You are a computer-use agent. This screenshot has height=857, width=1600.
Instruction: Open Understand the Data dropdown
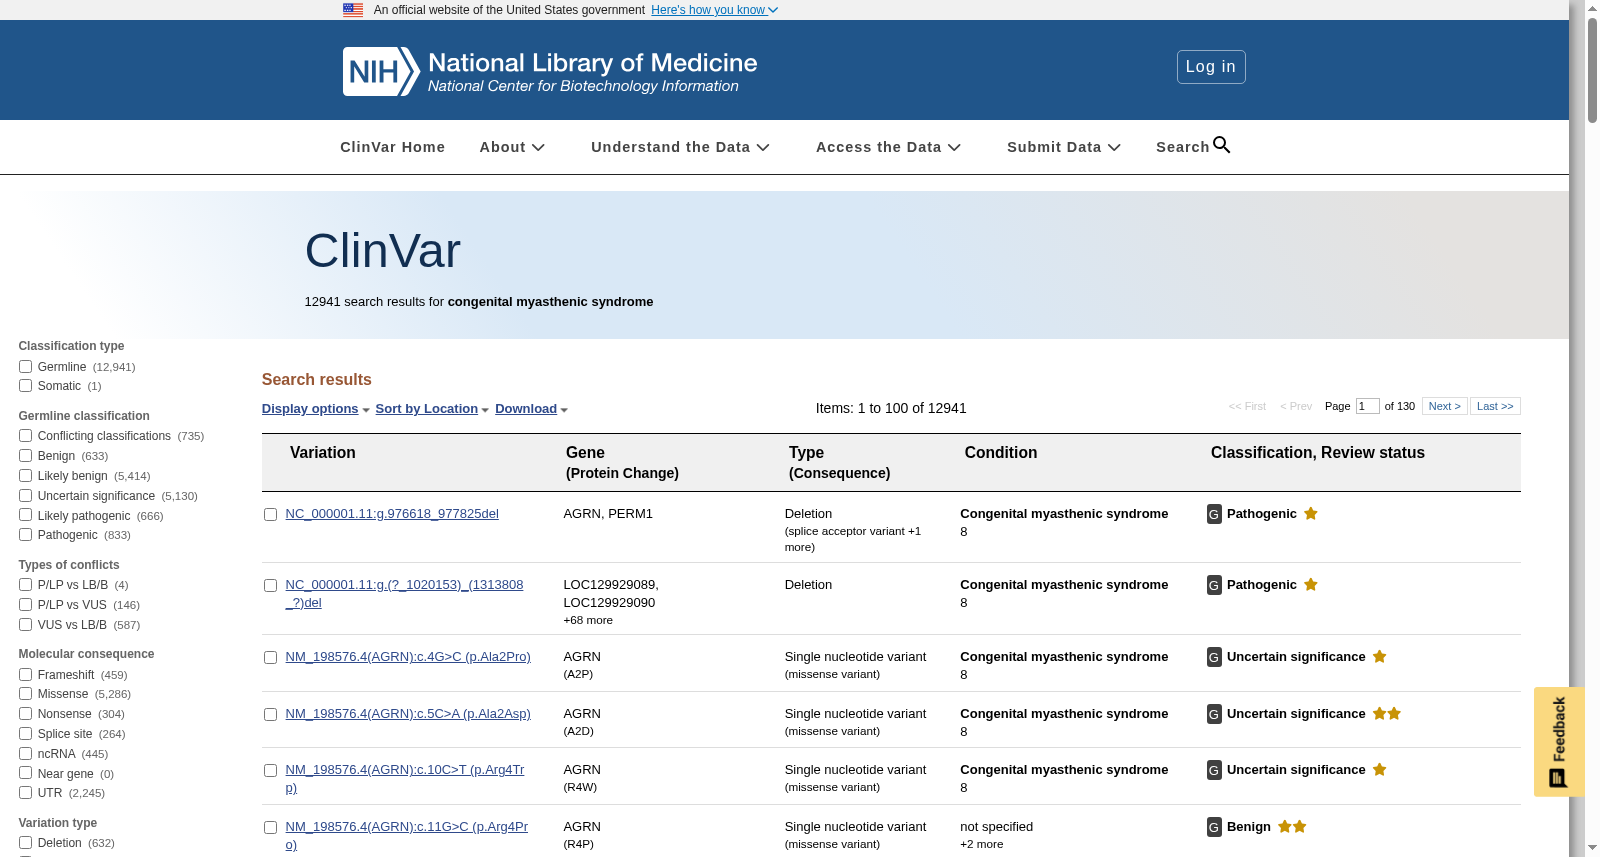(x=680, y=147)
